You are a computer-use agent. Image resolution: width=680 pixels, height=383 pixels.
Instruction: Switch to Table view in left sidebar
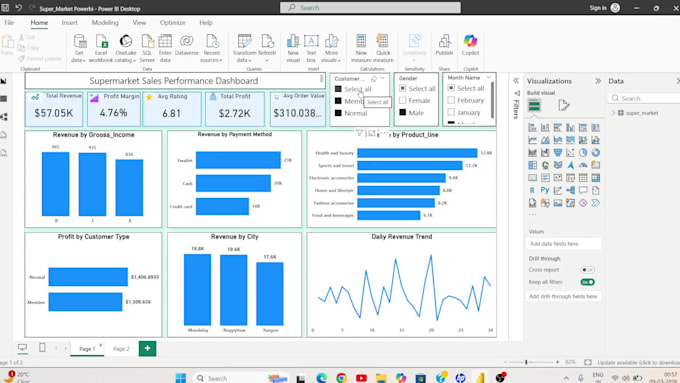[x=4, y=99]
